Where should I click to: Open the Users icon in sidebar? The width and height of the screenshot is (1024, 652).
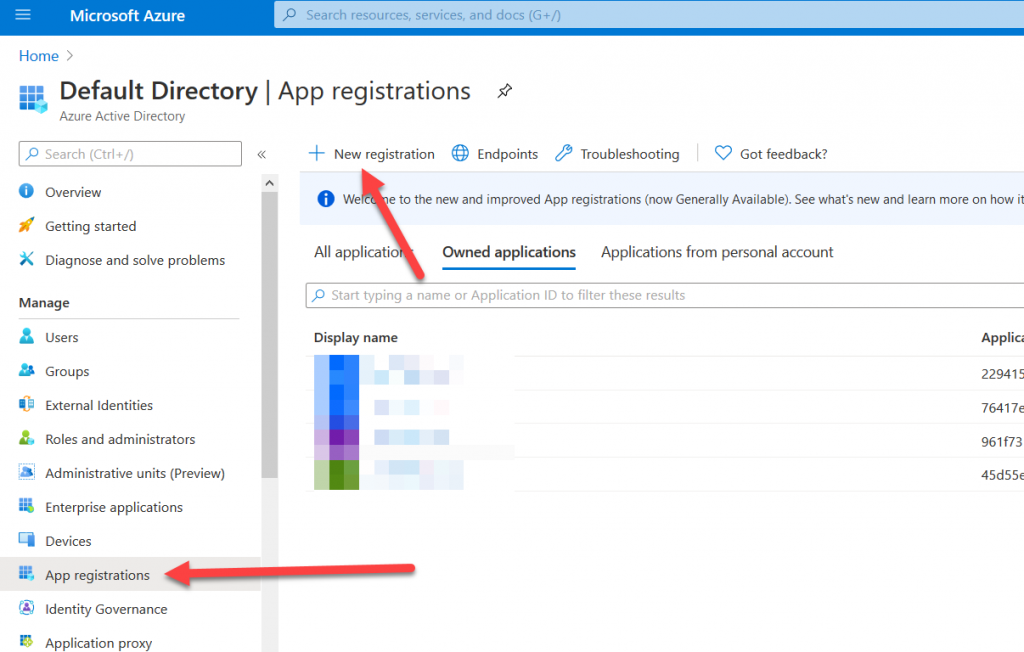coord(27,337)
